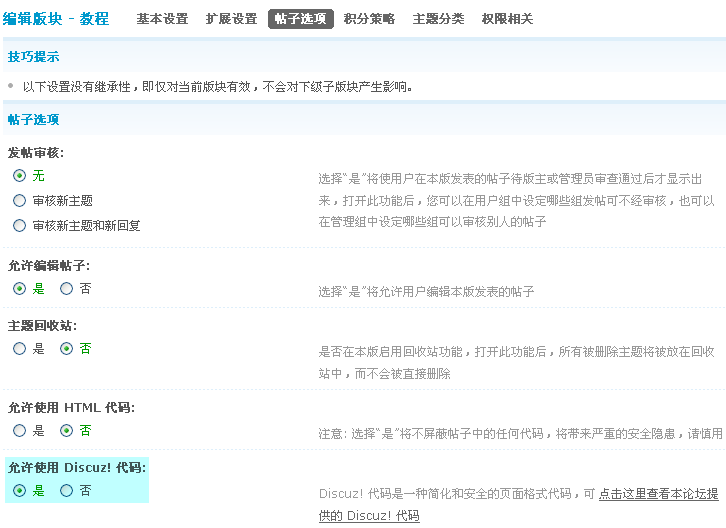Set 允许编辑帖子 to 是
This screenshot has width=726, height=528.
tap(20, 289)
